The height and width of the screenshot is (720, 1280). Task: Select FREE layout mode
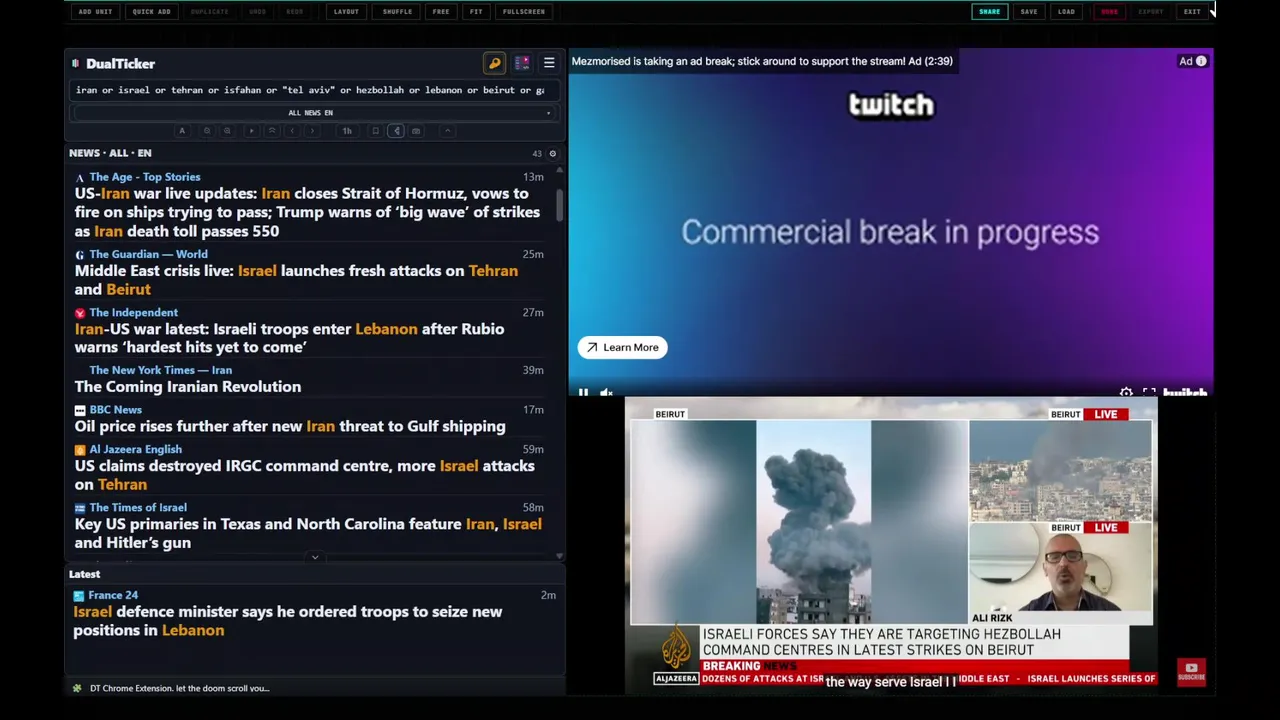441,12
